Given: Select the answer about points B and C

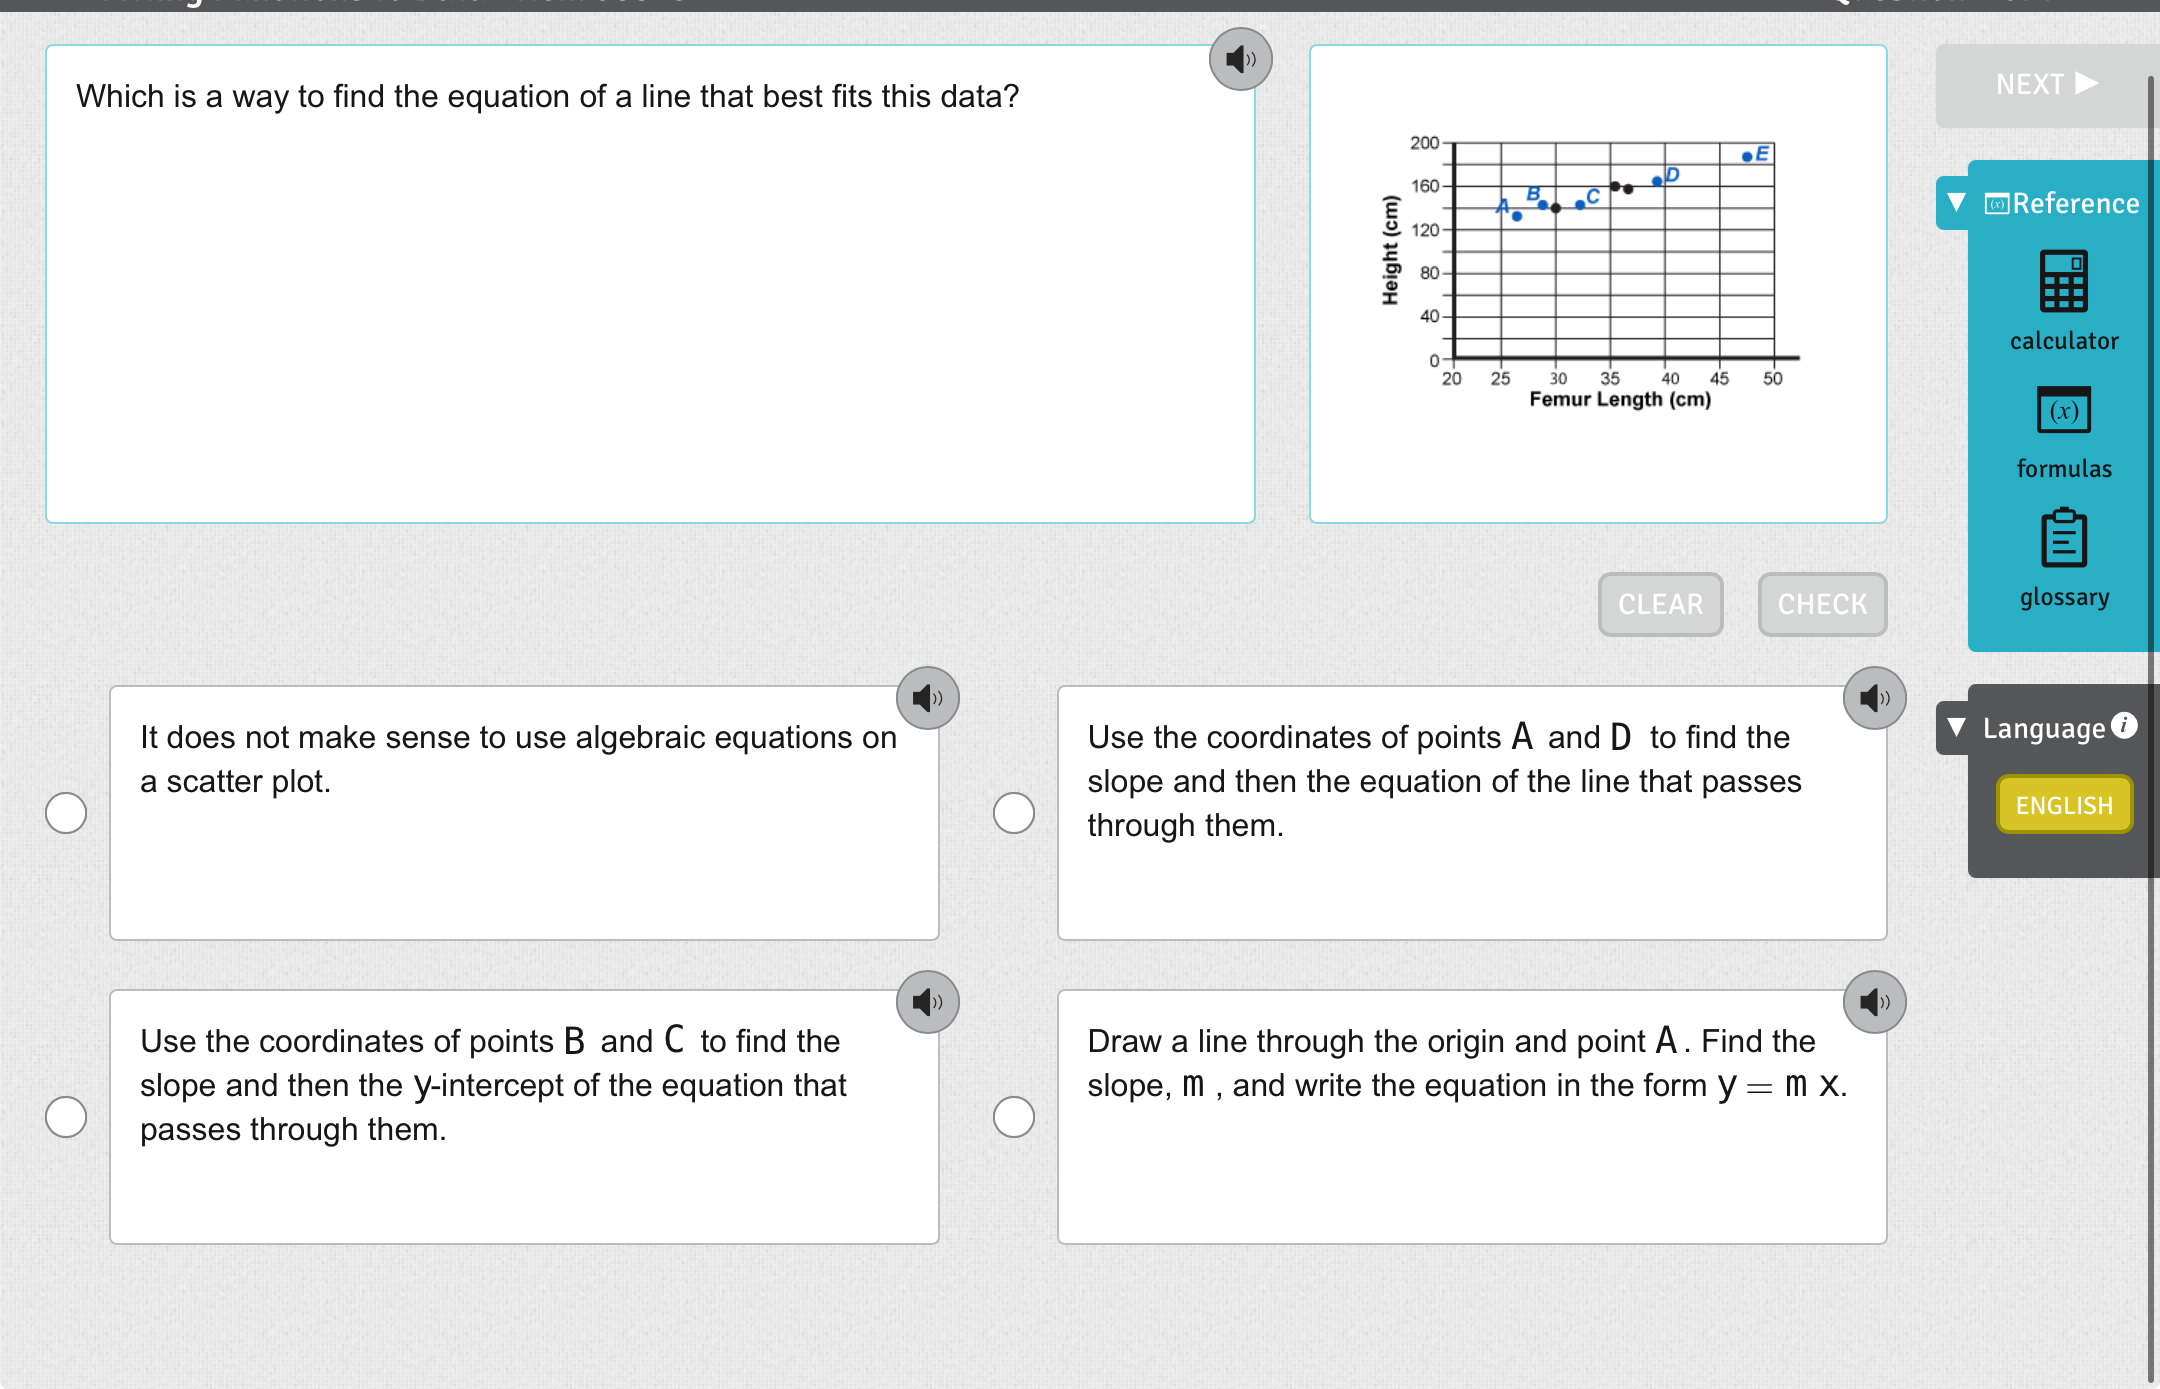Looking at the screenshot, I should [65, 1117].
